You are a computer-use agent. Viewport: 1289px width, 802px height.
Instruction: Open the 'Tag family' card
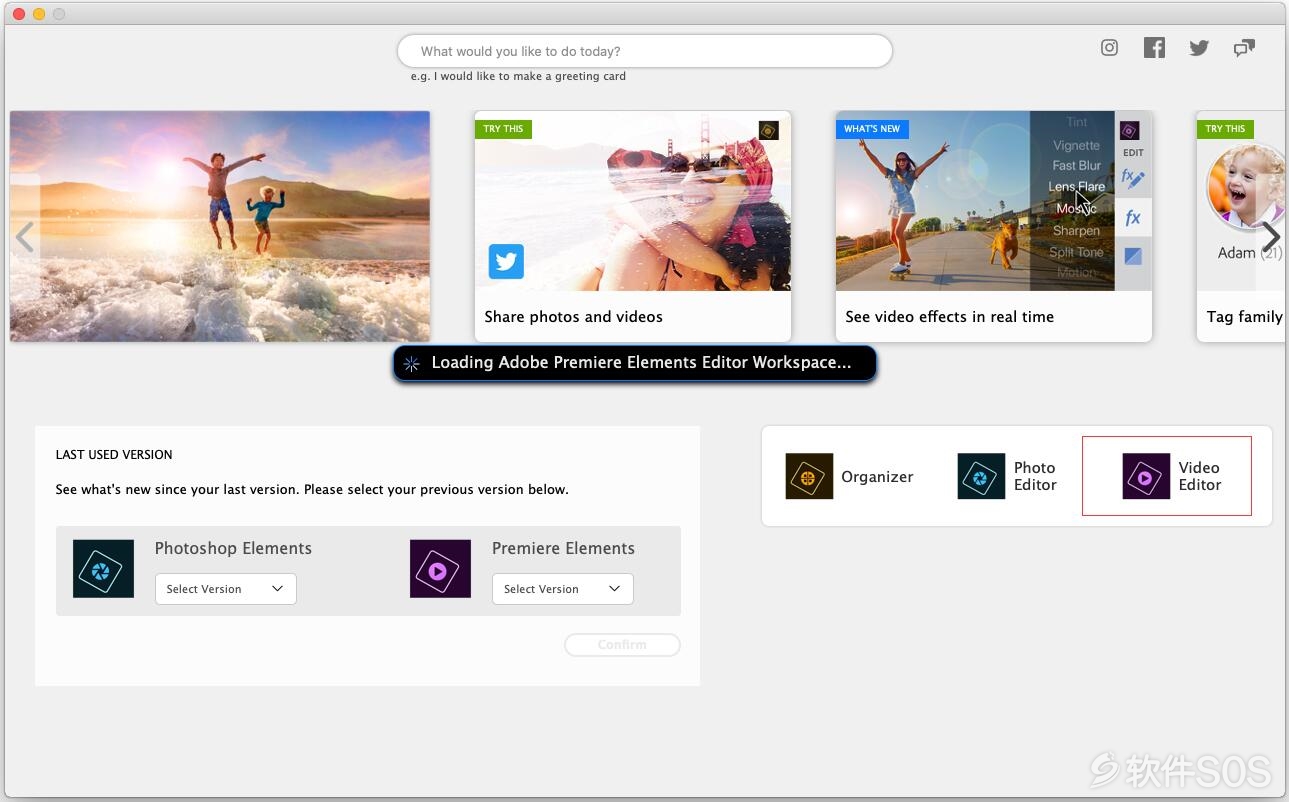point(1241,226)
